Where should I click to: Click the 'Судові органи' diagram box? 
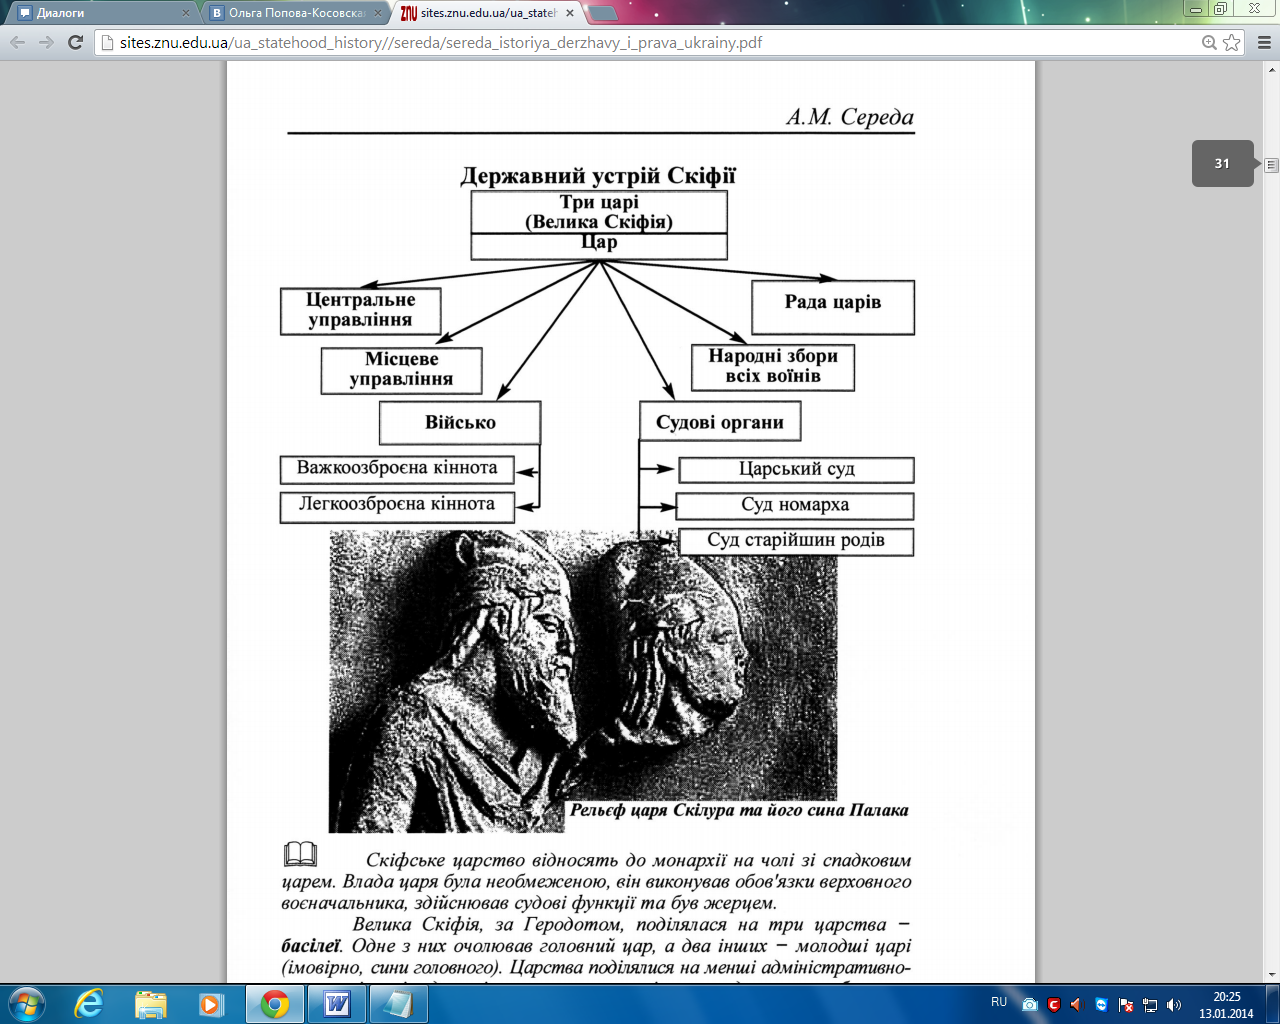point(720,421)
